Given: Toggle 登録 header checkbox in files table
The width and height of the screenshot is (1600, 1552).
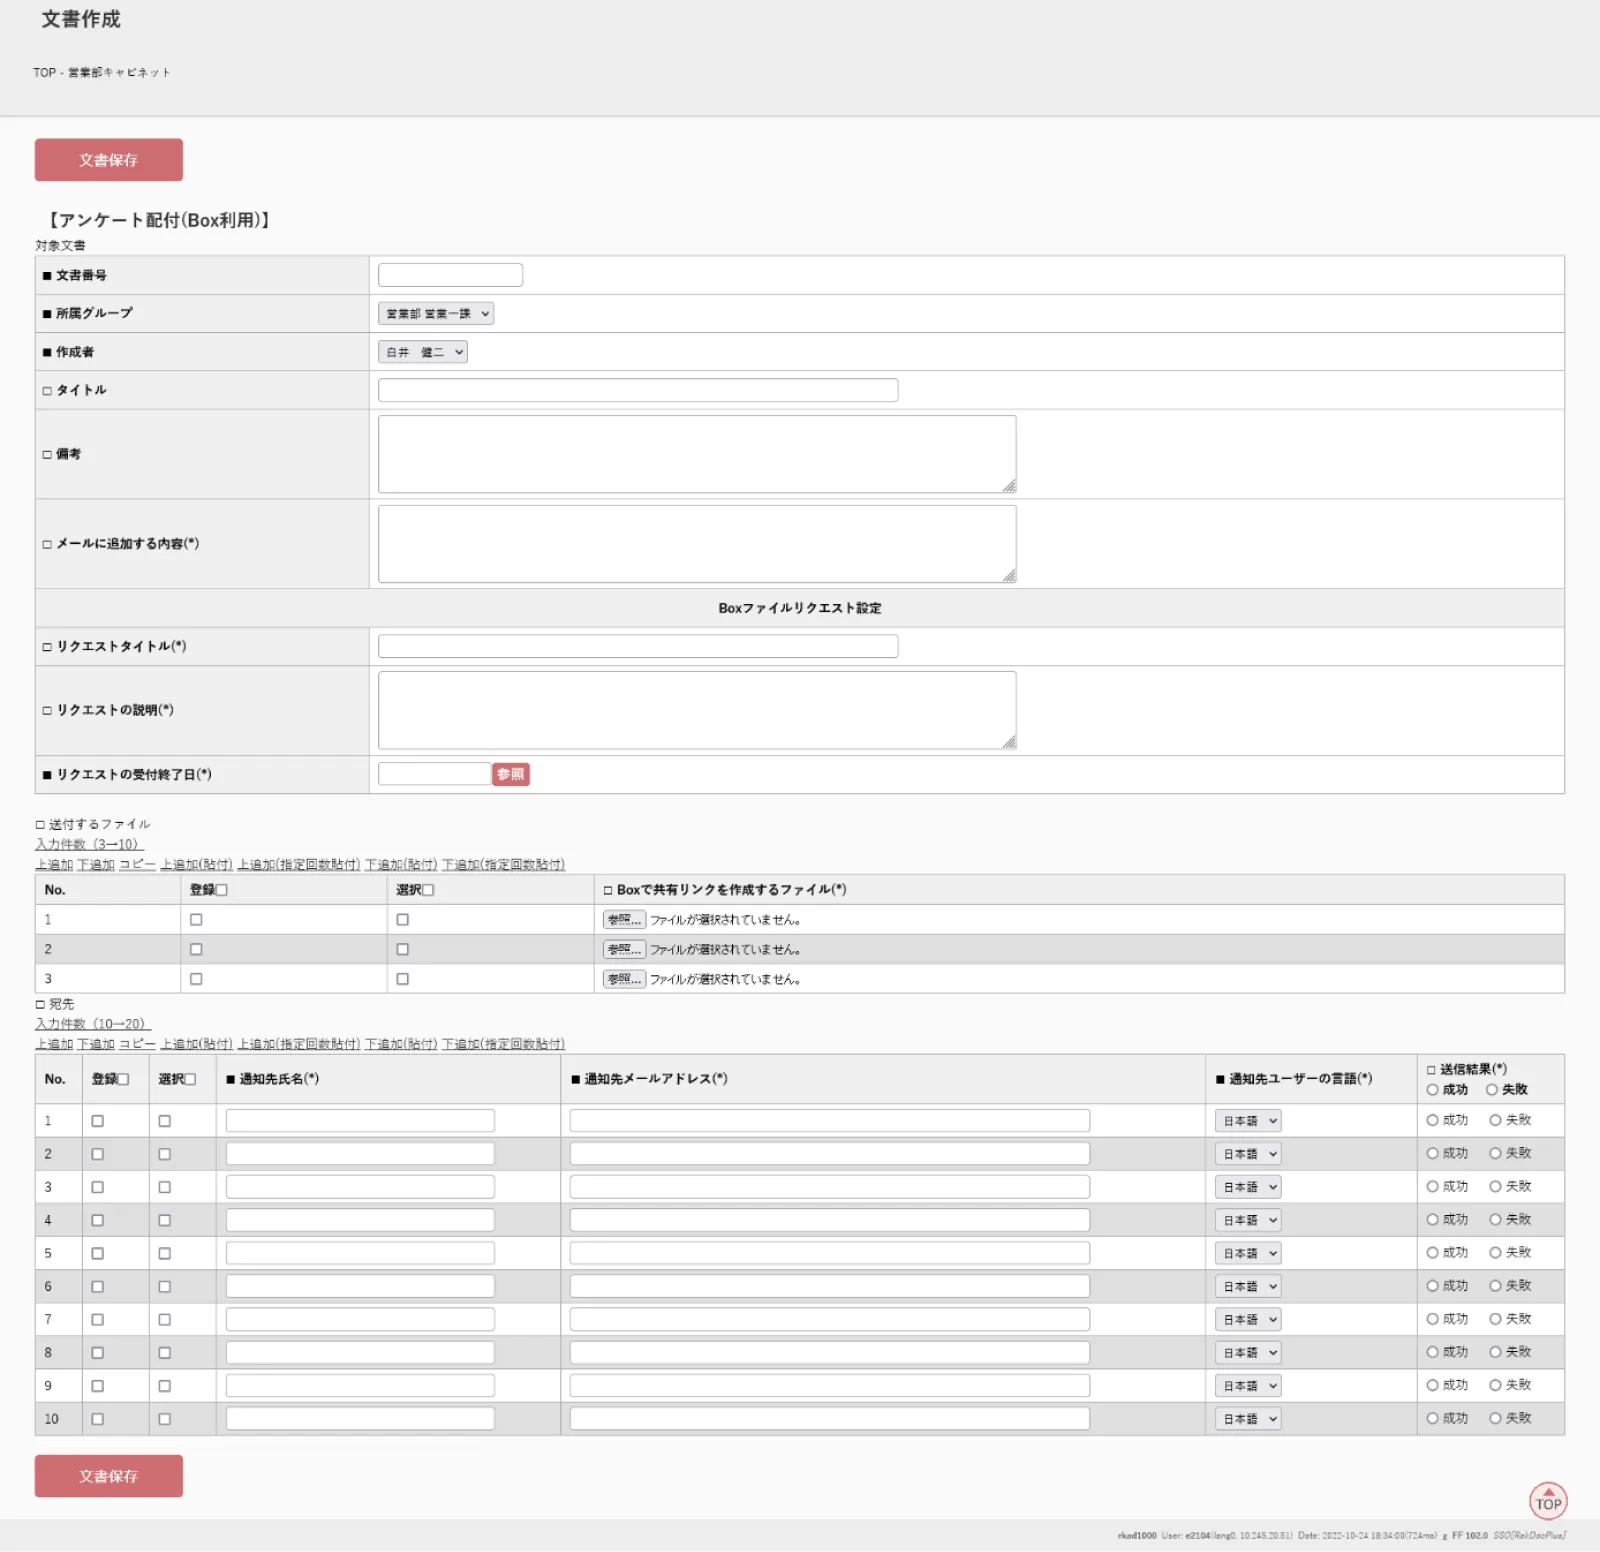Looking at the screenshot, I should (222, 890).
